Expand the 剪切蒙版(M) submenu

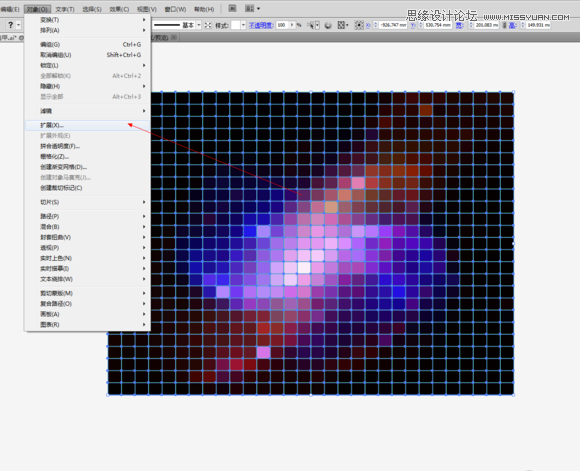[x=87, y=293]
